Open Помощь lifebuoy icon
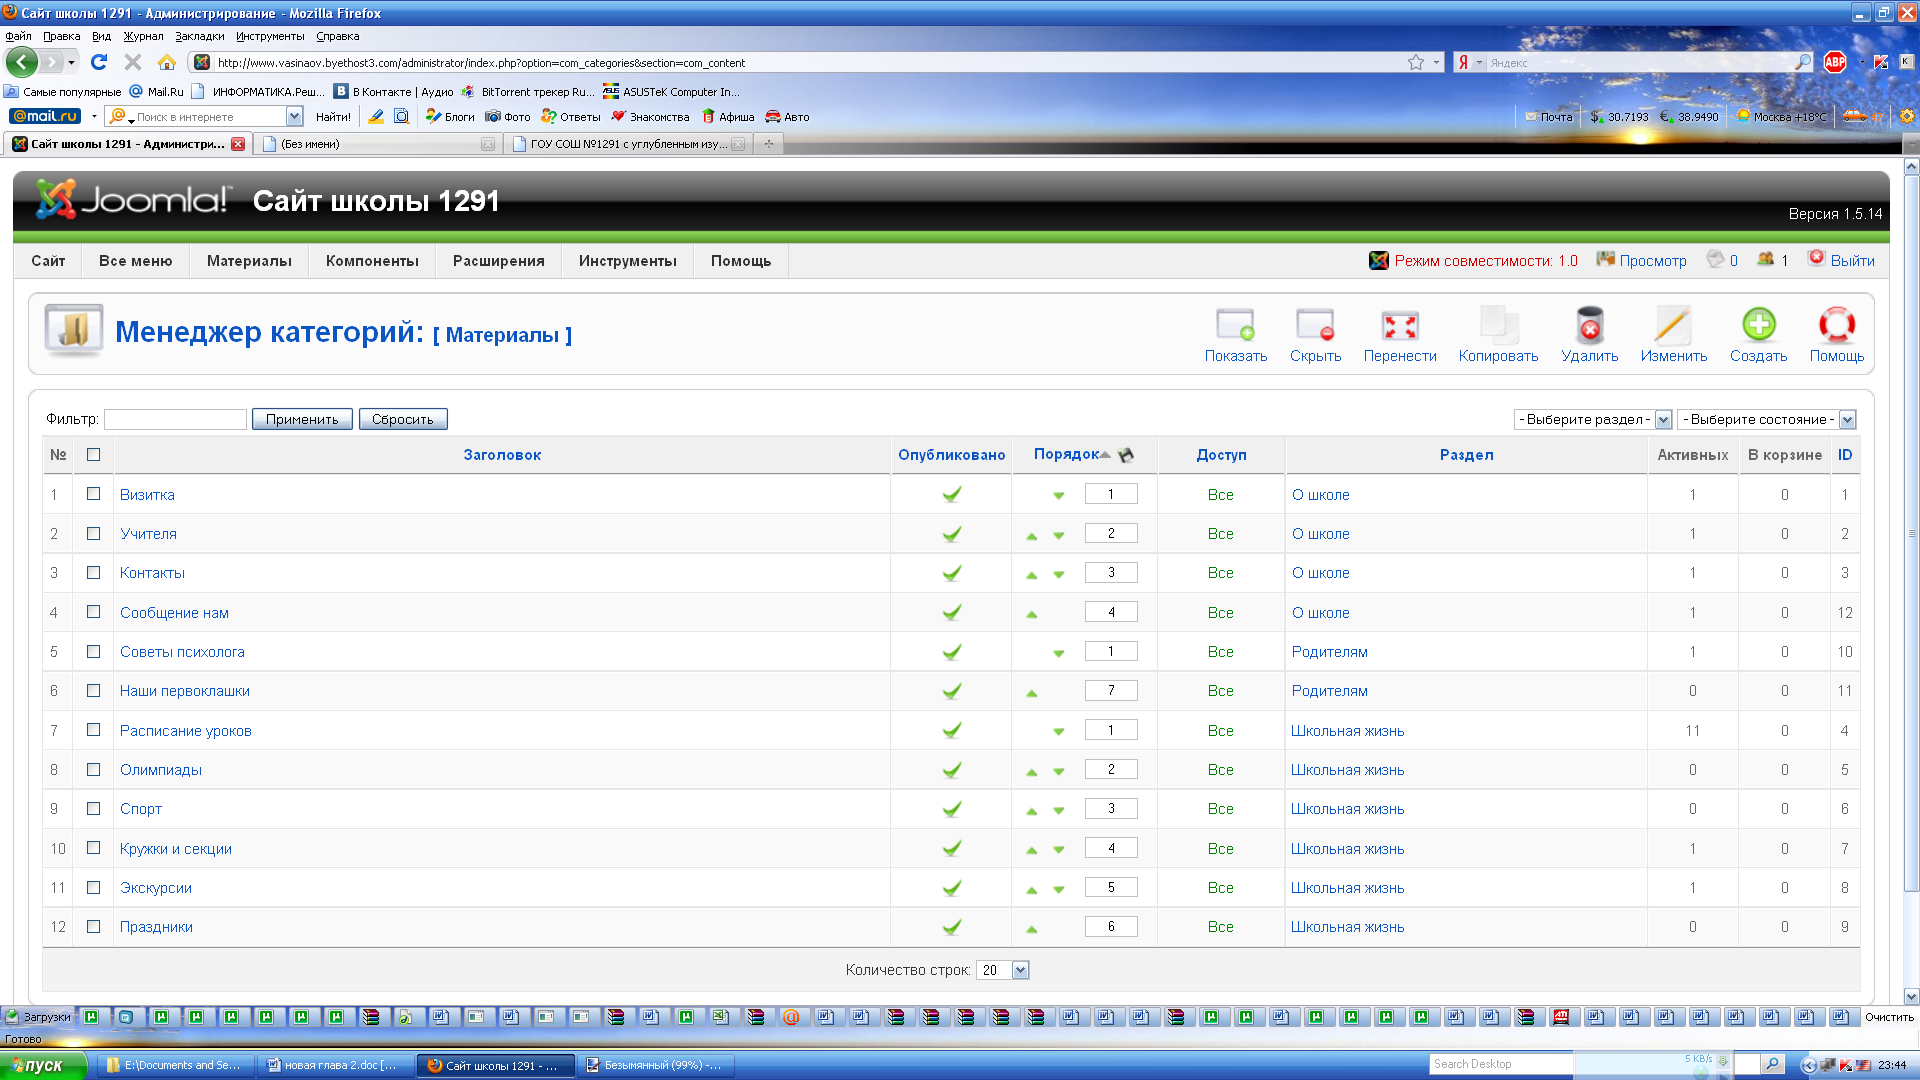The width and height of the screenshot is (1920, 1080). click(1836, 326)
